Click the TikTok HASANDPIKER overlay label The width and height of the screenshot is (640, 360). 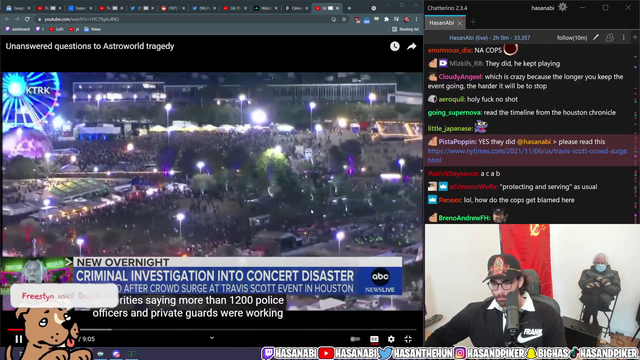pos(603,353)
